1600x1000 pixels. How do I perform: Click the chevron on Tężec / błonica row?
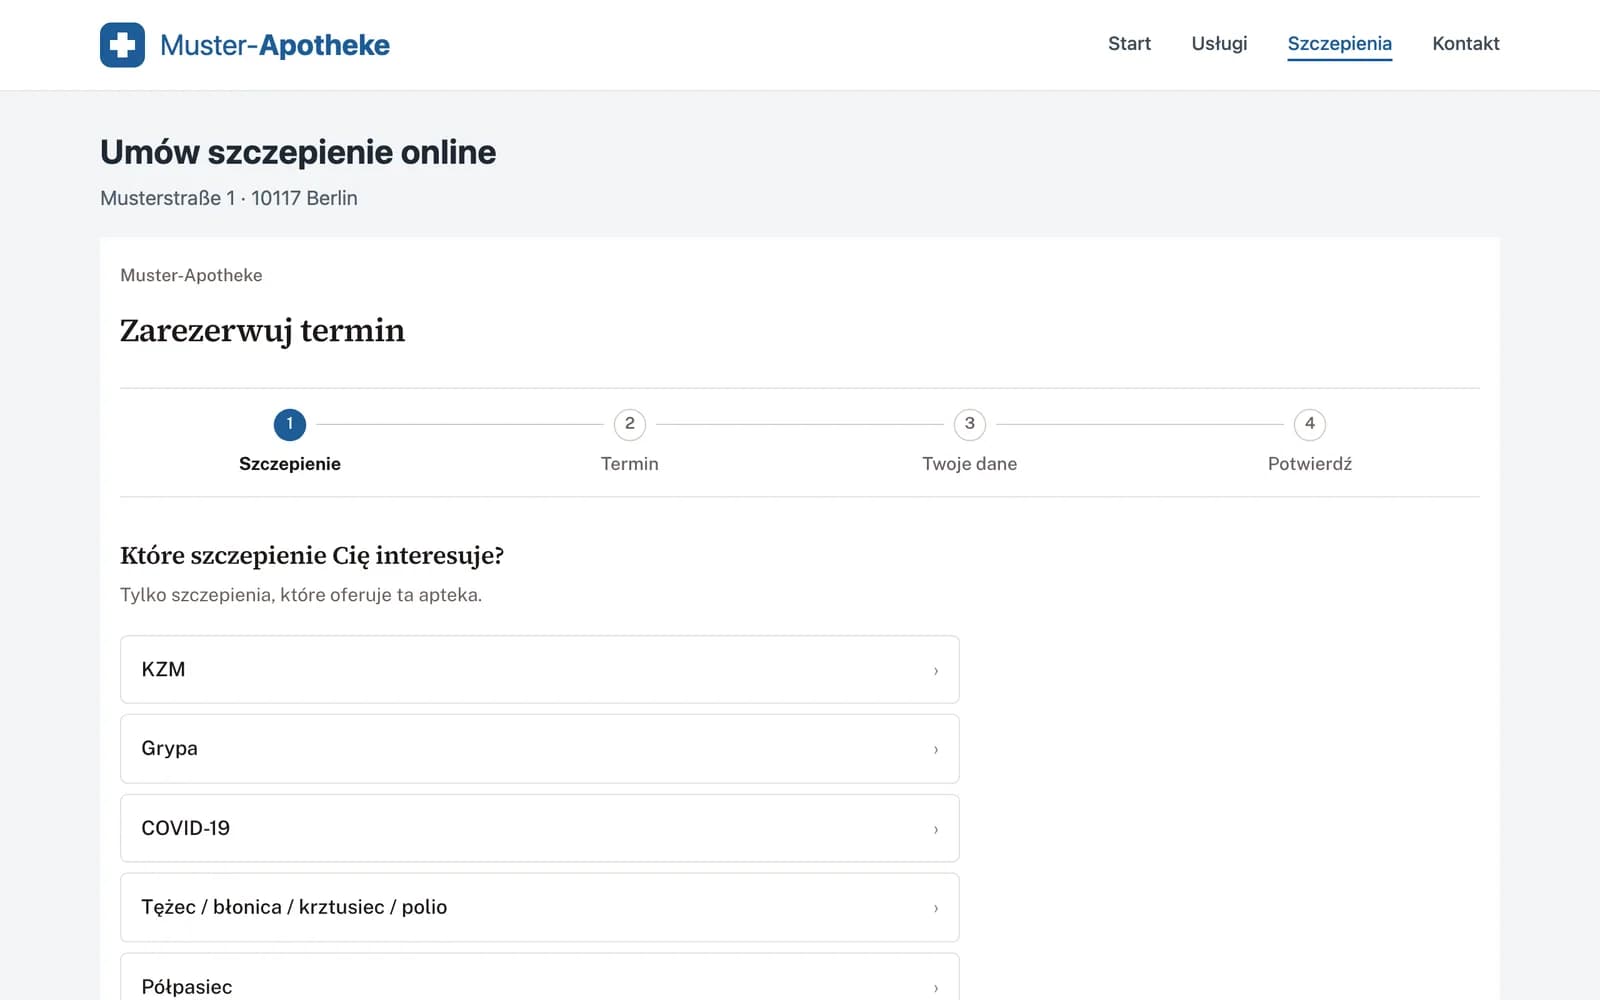pos(936,909)
